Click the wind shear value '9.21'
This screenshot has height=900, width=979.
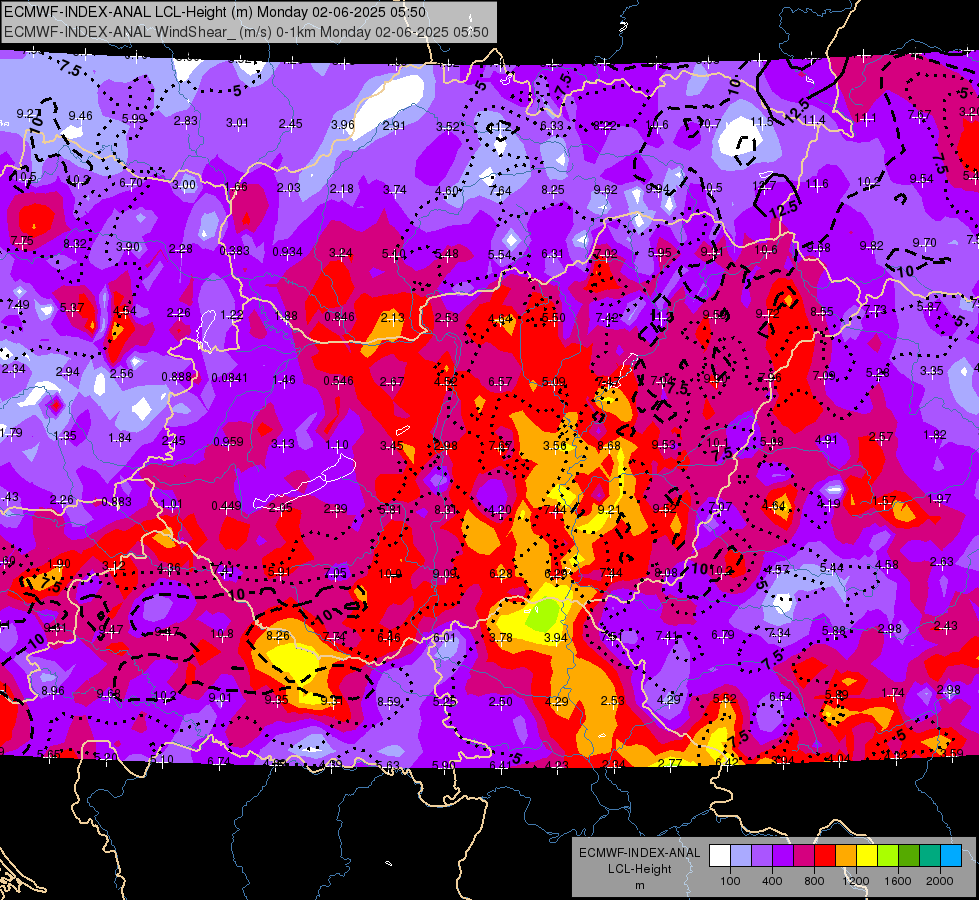point(609,510)
